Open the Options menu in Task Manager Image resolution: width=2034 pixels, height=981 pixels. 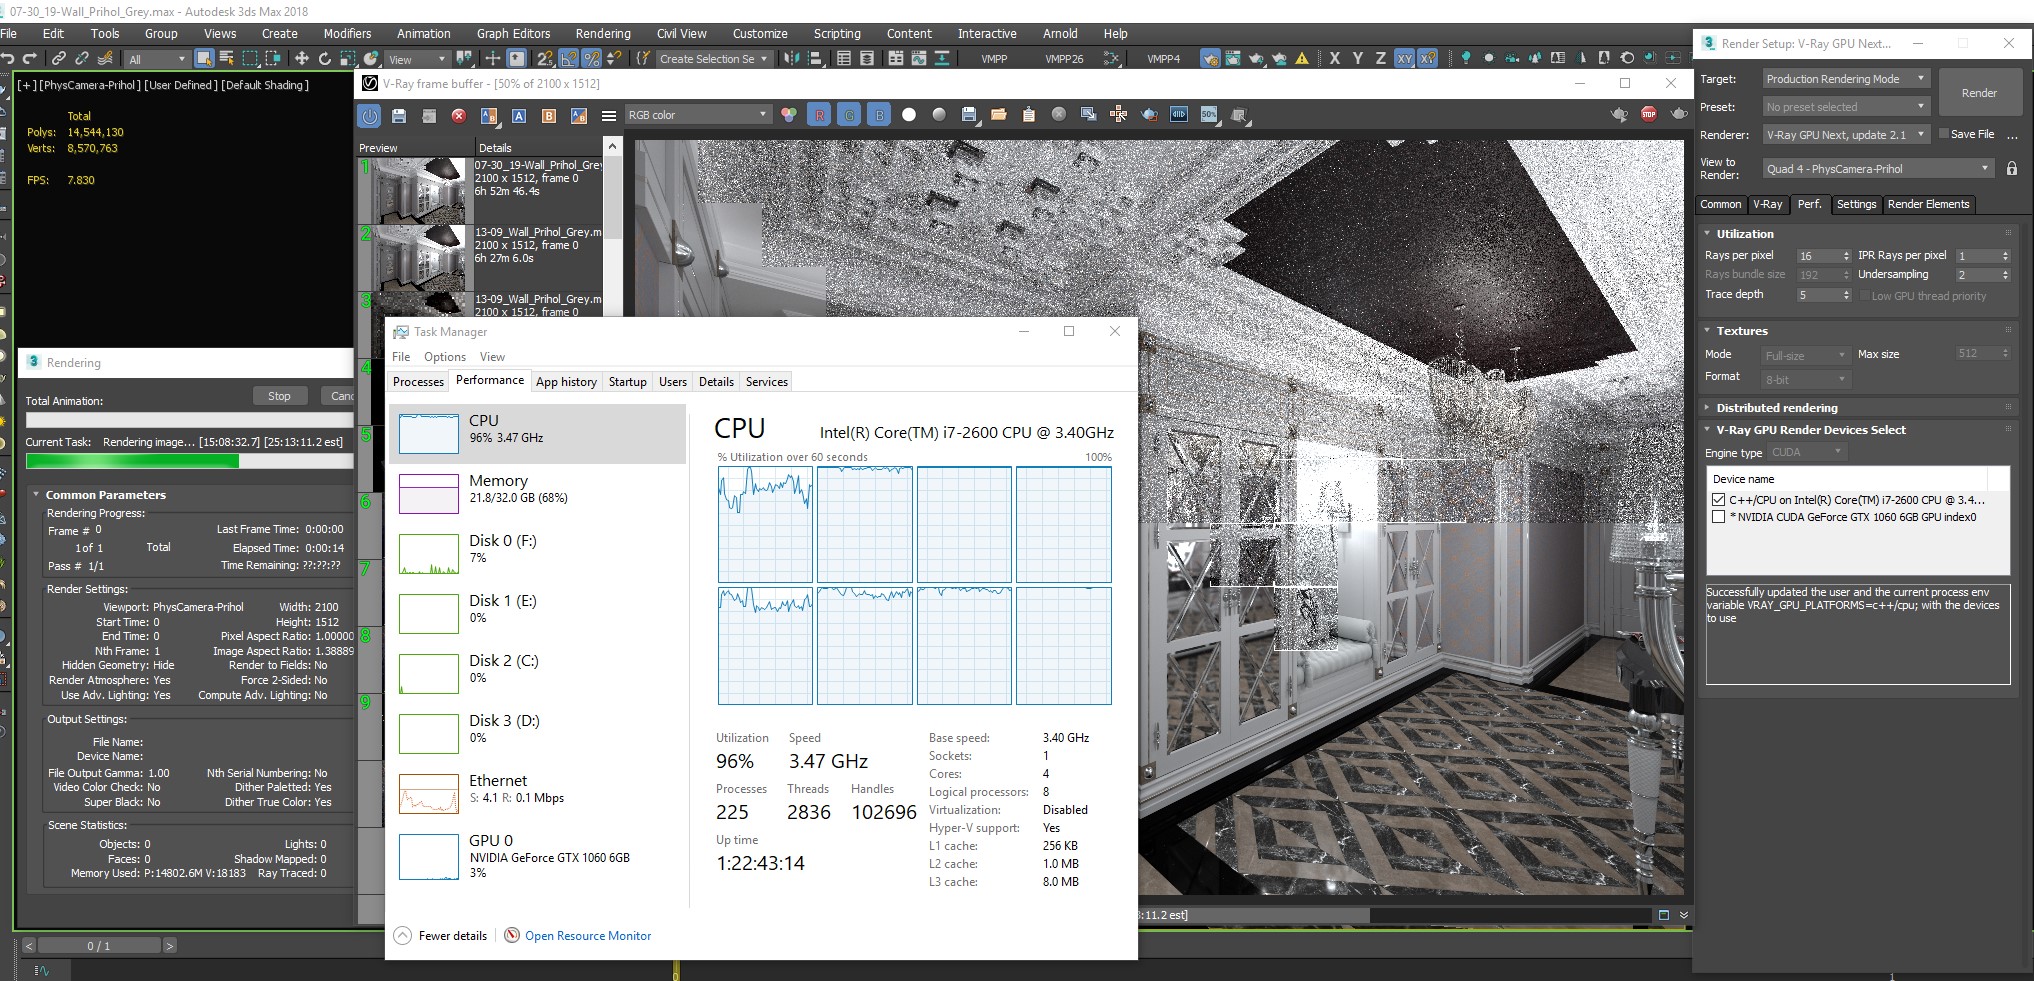[x=444, y=357]
